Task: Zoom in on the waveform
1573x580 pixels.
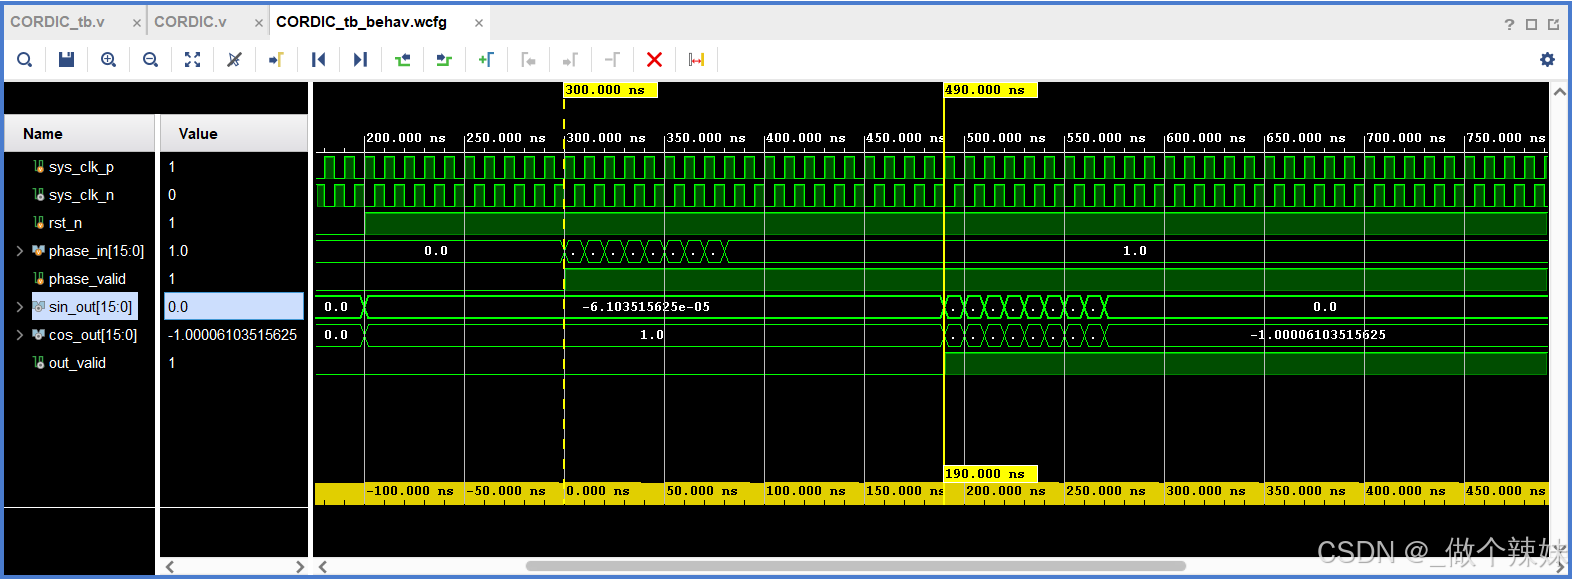Action: (x=108, y=60)
